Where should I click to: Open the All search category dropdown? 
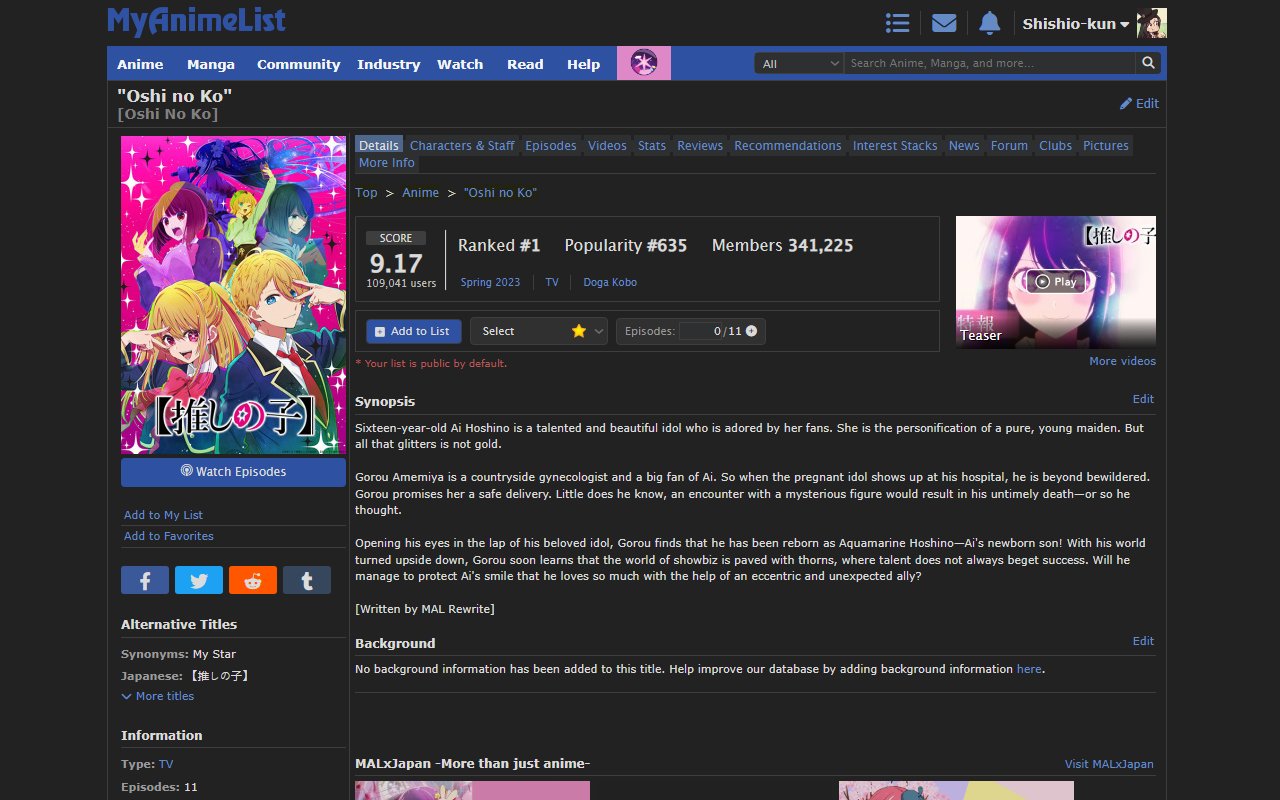(x=798, y=62)
